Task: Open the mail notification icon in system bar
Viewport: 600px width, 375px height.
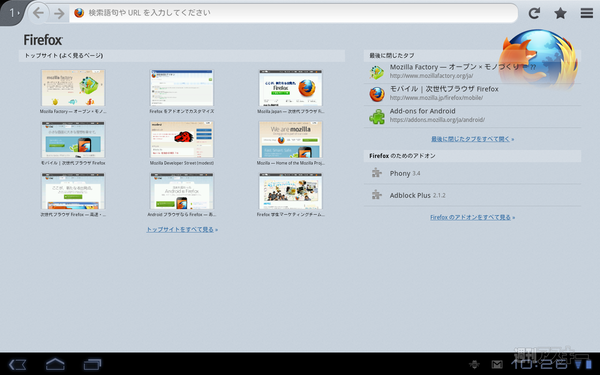Action: [x=497, y=364]
